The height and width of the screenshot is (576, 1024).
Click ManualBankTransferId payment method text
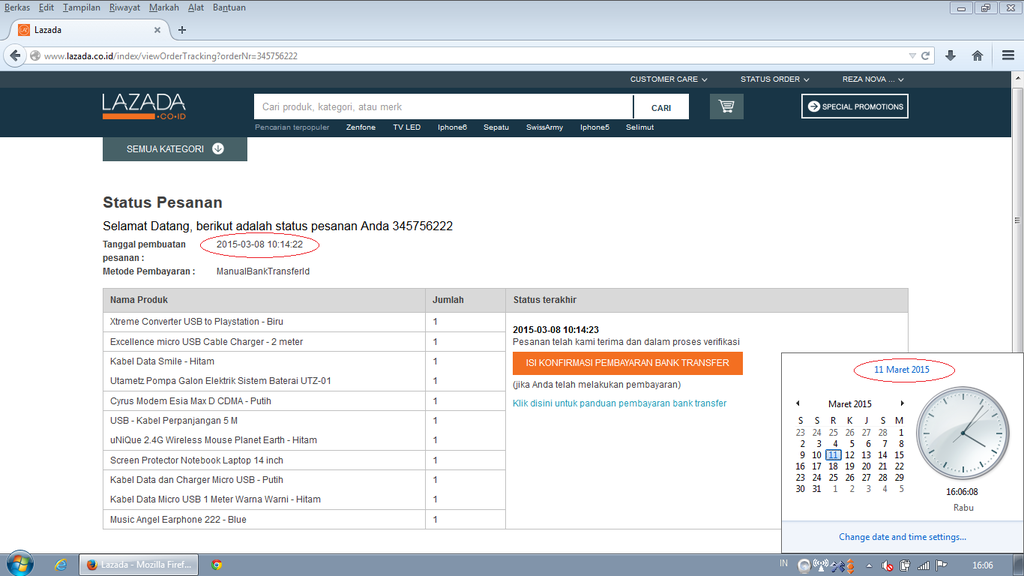pyautogui.click(x=263, y=272)
